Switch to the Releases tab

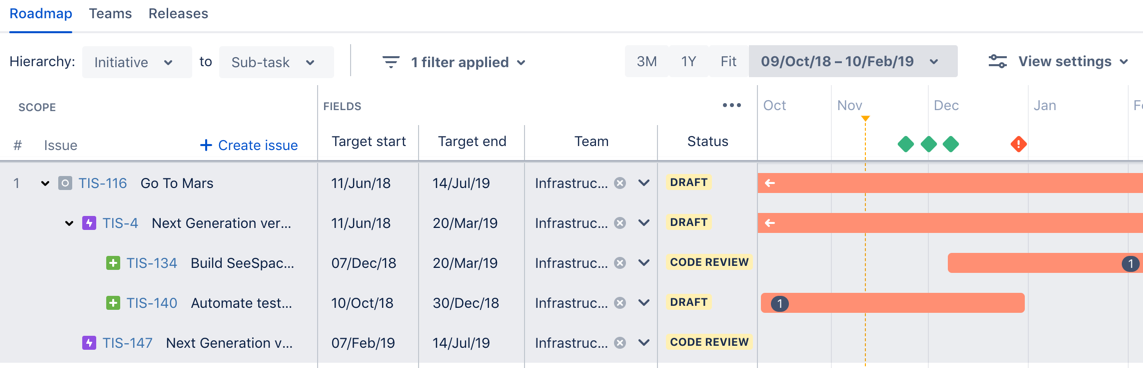pyautogui.click(x=178, y=14)
